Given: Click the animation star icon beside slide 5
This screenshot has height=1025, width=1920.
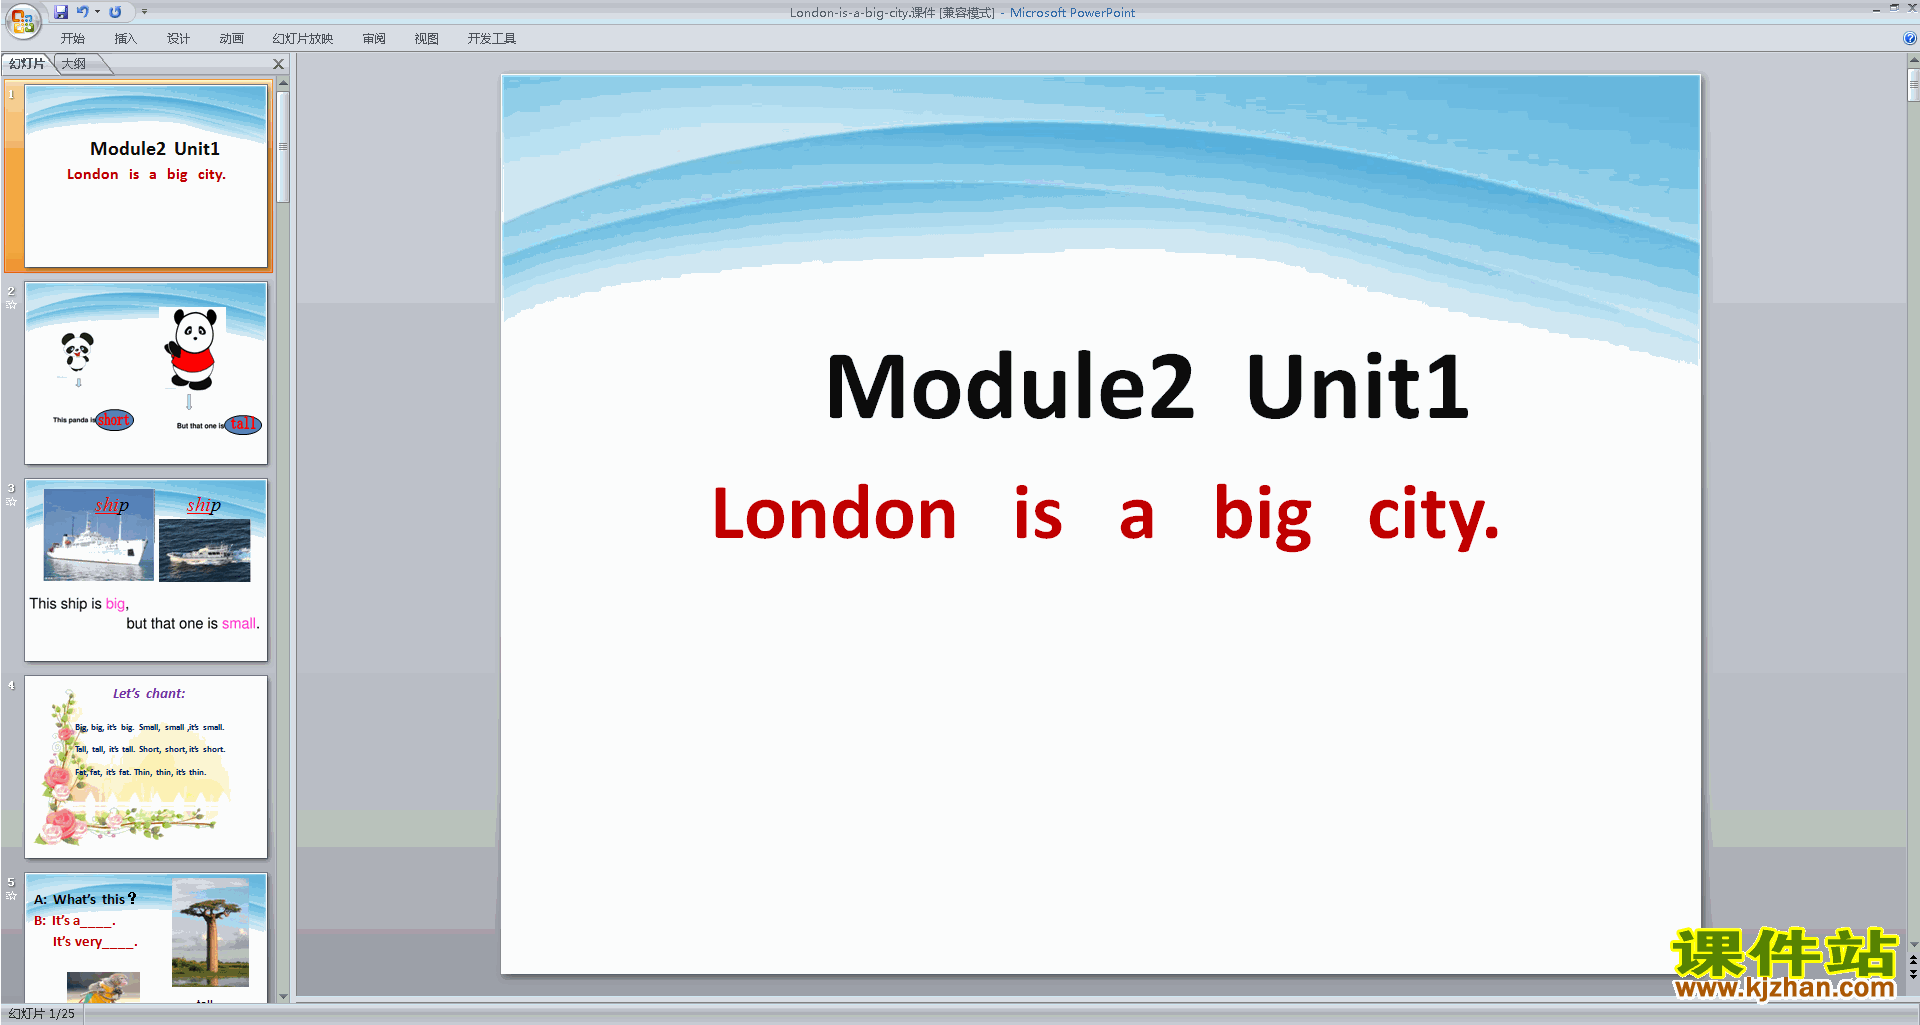Looking at the screenshot, I should click(11, 895).
